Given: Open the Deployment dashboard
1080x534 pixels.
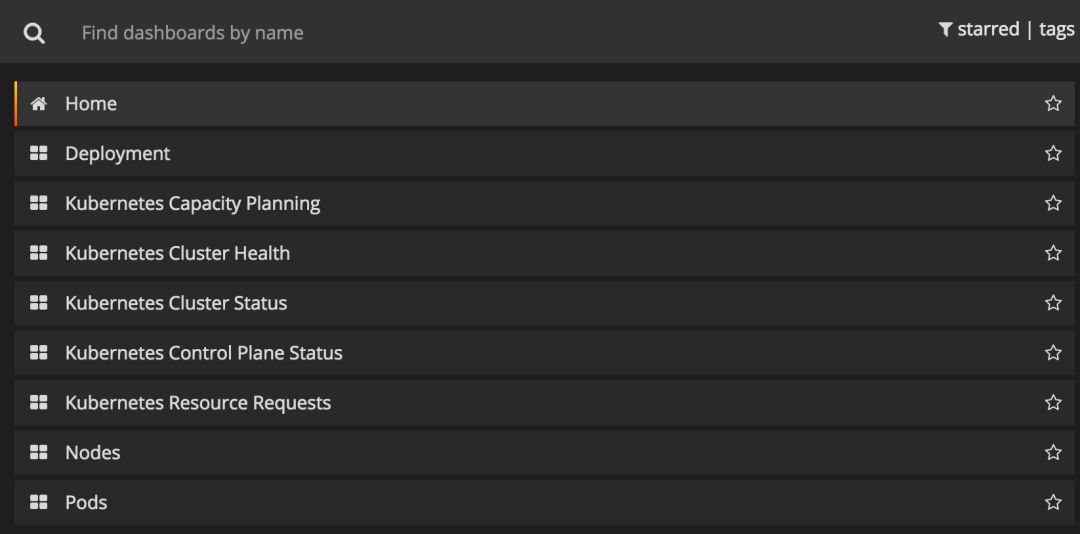Looking at the screenshot, I should 118,154.
